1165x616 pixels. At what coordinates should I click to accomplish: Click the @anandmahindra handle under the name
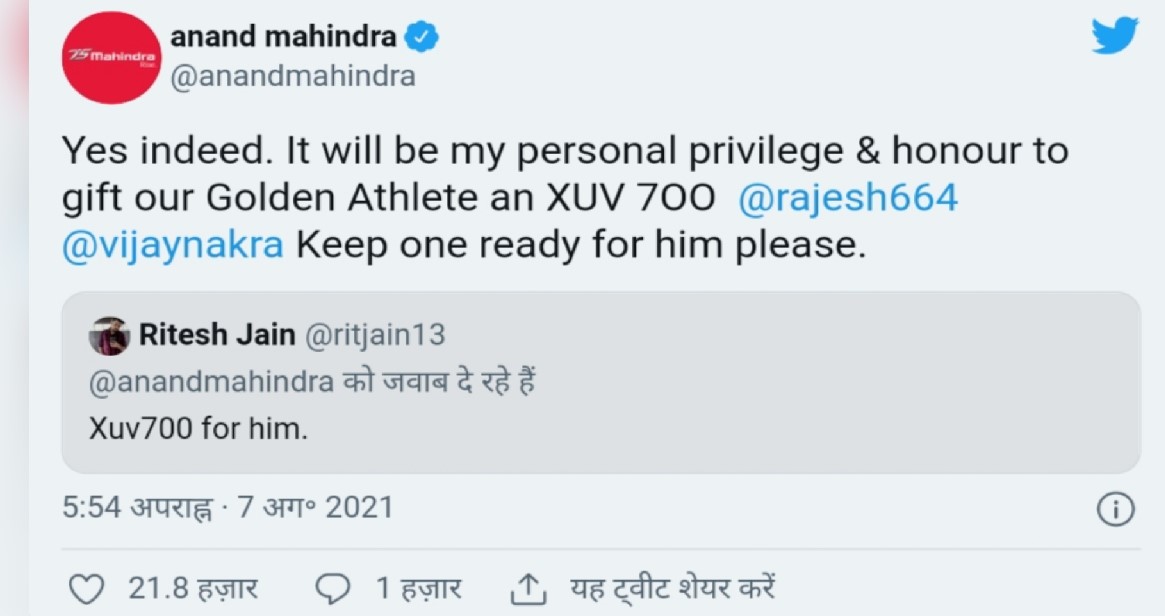point(293,77)
